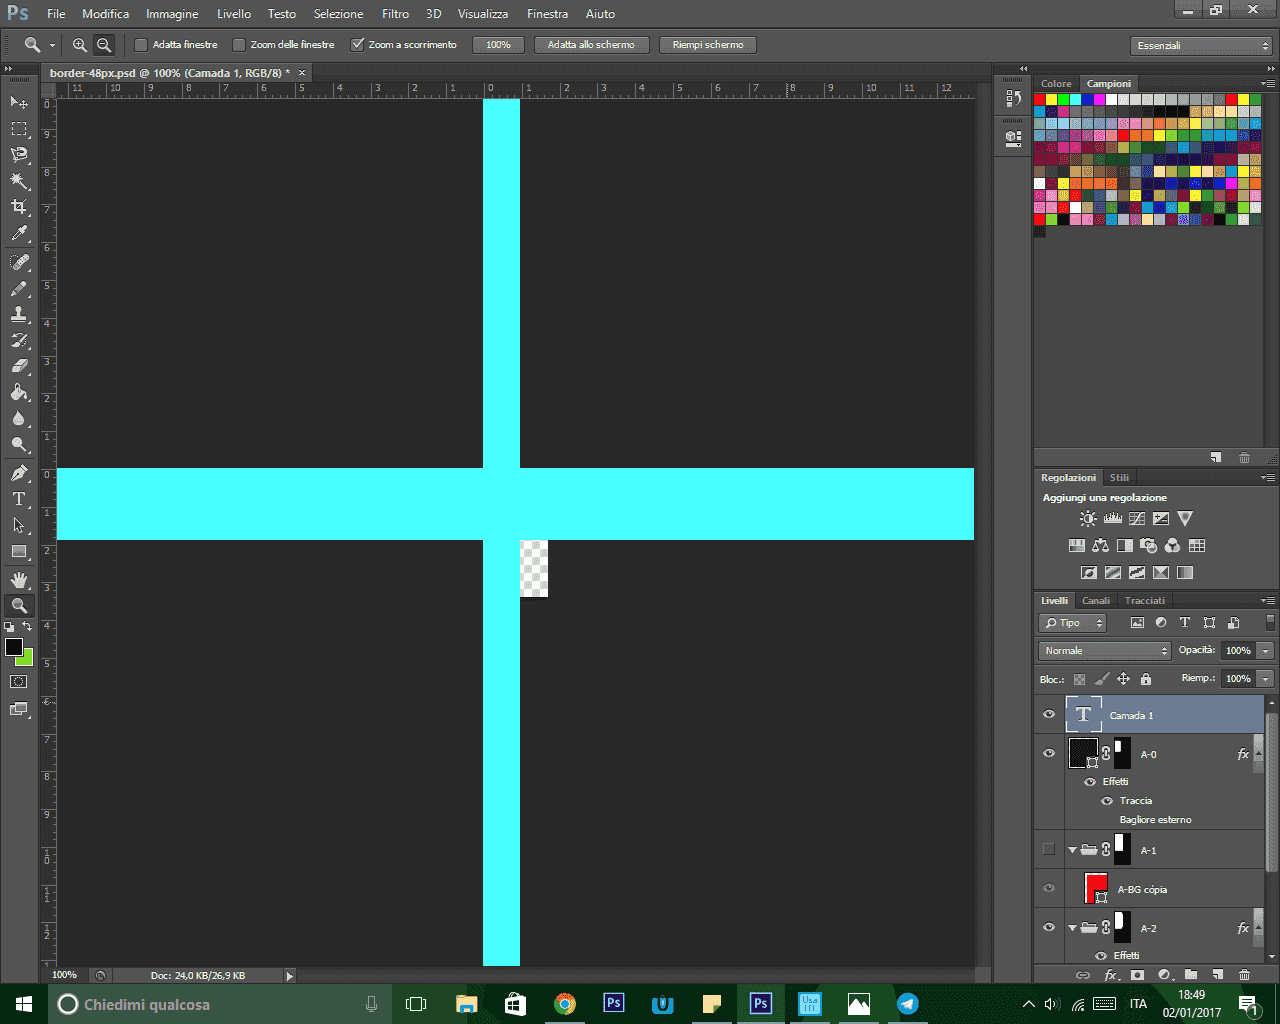The height and width of the screenshot is (1024, 1280).
Task: Click the 100% zoom button
Action: tap(498, 45)
